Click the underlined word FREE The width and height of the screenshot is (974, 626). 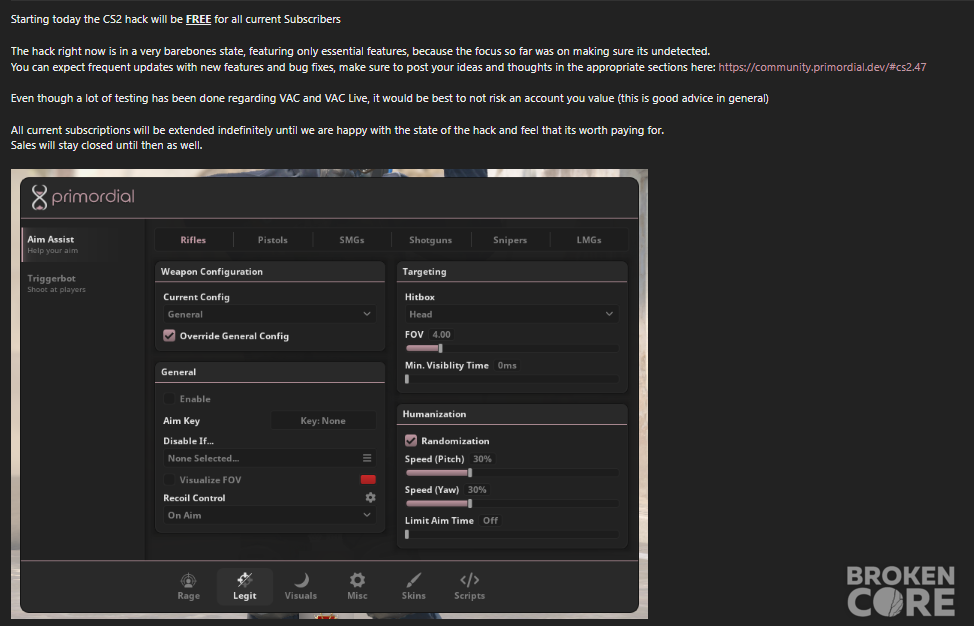tap(198, 19)
